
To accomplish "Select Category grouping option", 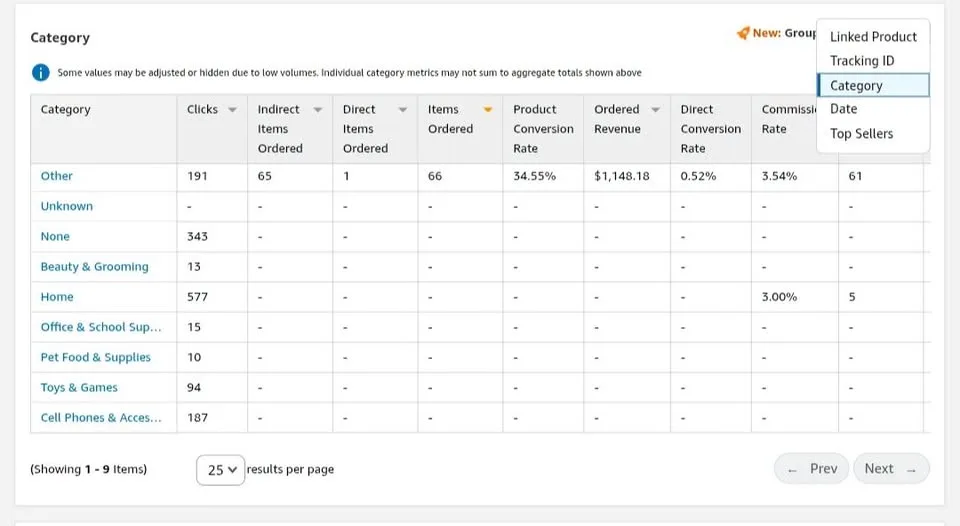I will pyautogui.click(x=874, y=85).
